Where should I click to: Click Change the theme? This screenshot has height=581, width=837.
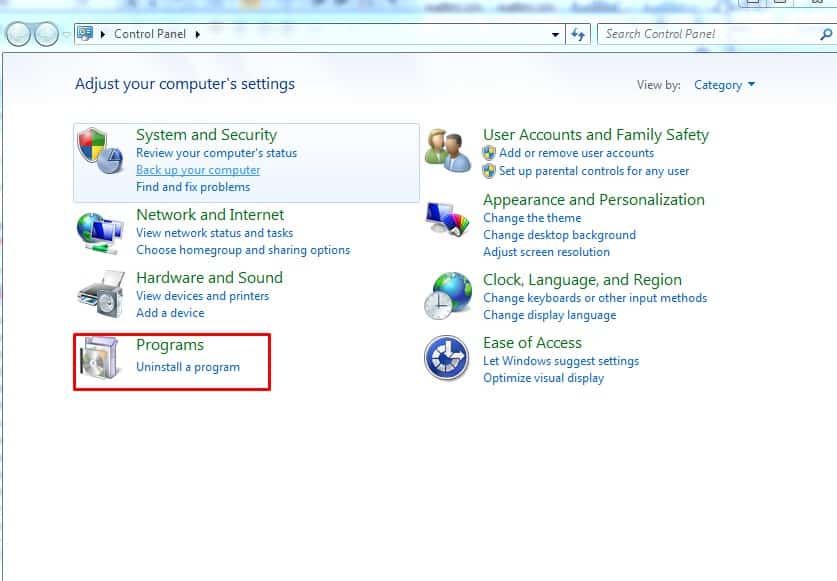(532, 218)
